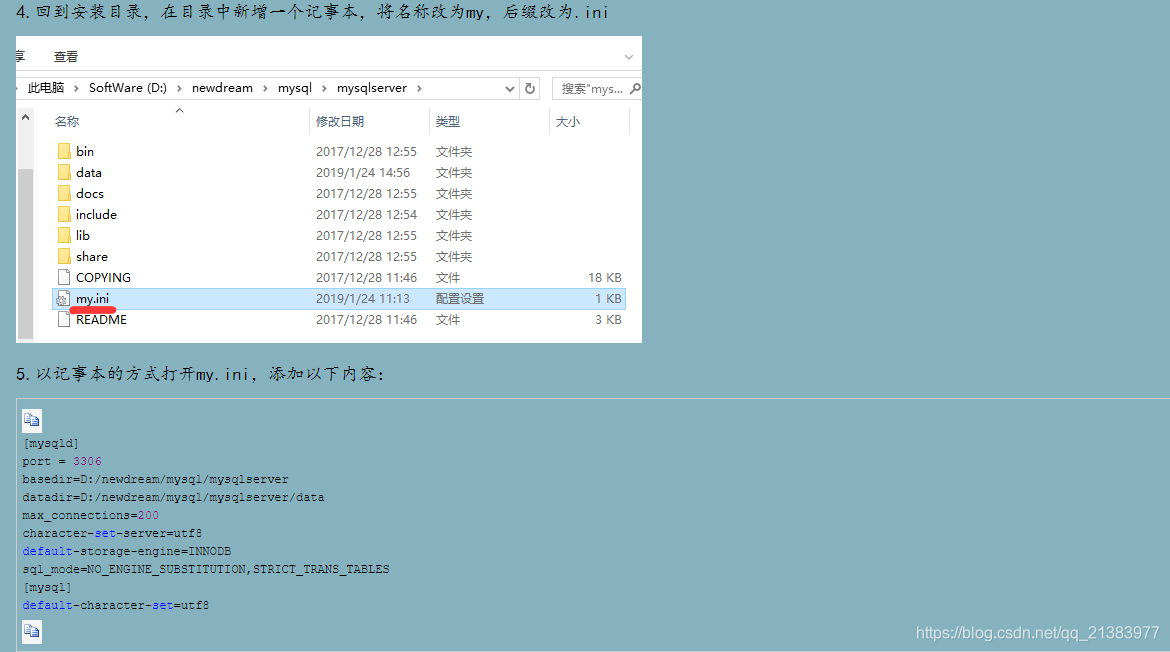Click the 2019/1/24 14:56 date cell
Screen dimensions: 1170x652
(363, 172)
